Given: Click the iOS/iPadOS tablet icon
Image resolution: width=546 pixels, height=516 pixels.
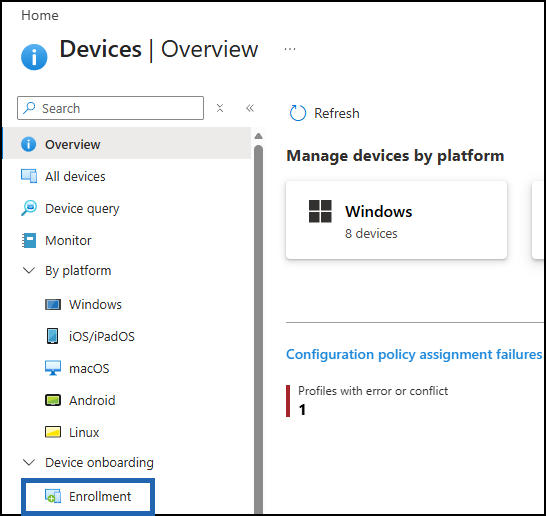Looking at the screenshot, I should coord(53,336).
